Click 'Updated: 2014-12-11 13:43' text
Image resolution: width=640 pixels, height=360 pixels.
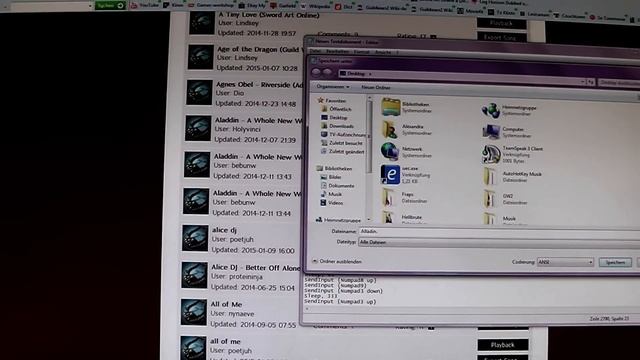[252, 176]
